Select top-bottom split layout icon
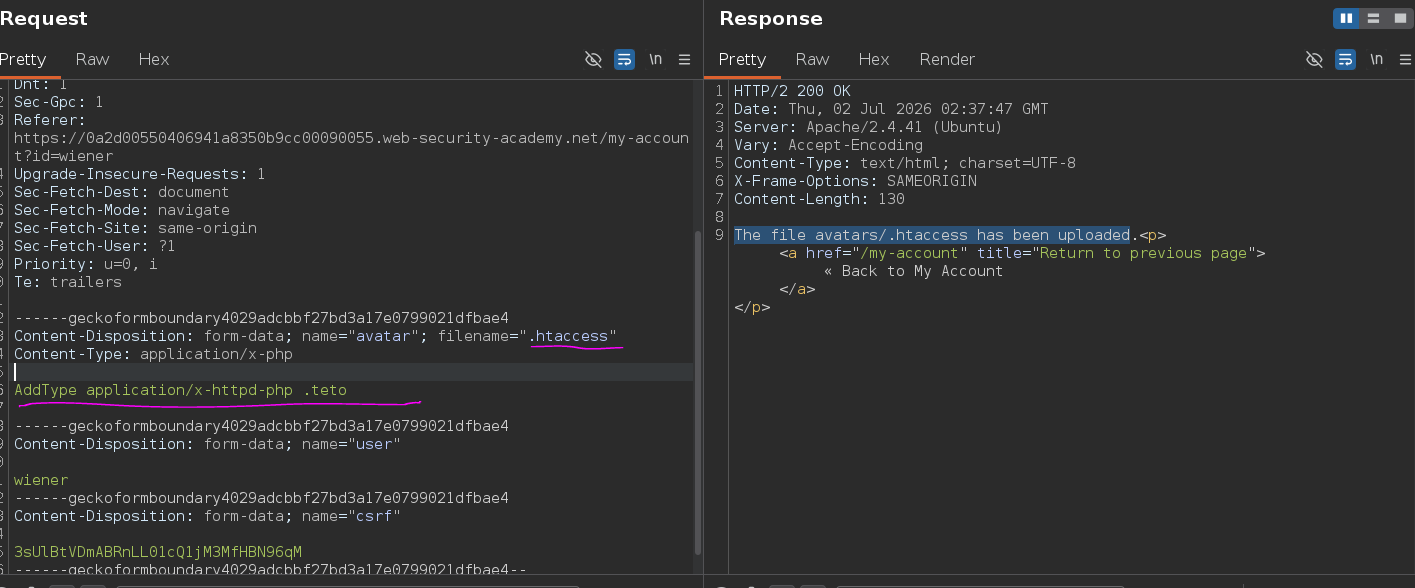 (1373, 18)
